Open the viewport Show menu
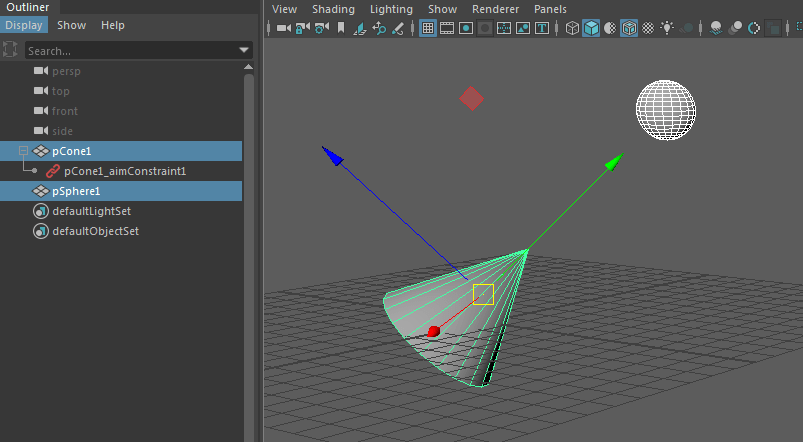The height and width of the screenshot is (442, 803). 442,9
